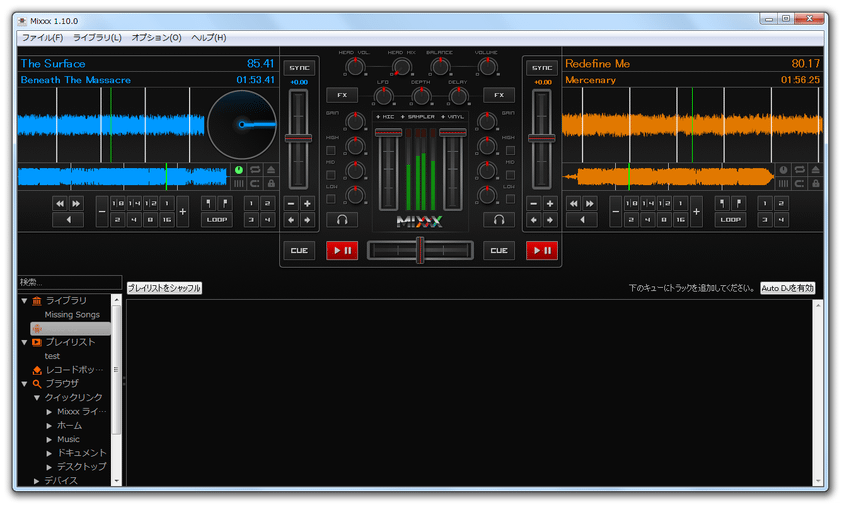Viewport: 844px width, 505px height.
Task: Click the Auto DJを有効 button
Action: point(787,288)
